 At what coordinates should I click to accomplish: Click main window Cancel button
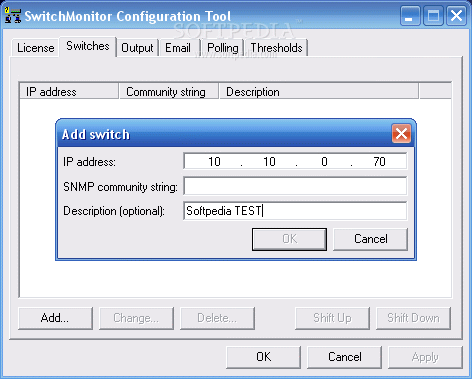(x=344, y=357)
